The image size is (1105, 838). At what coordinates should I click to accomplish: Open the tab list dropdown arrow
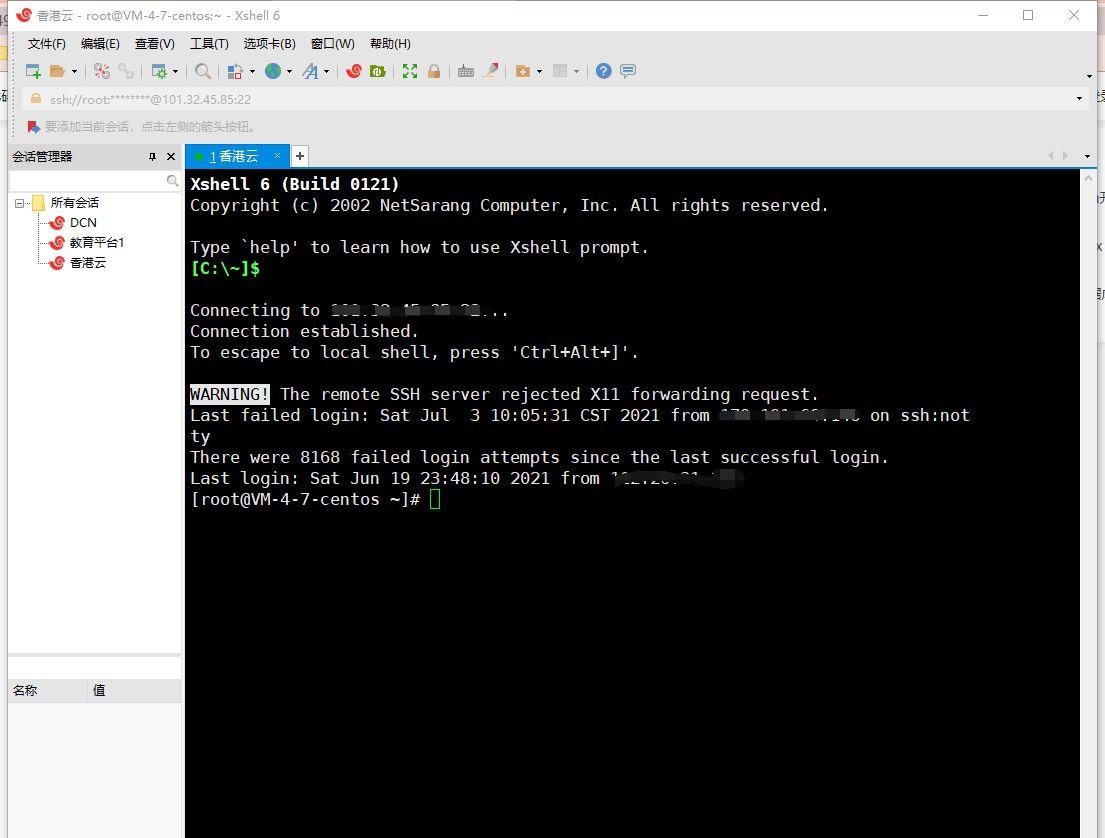pos(1087,156)
